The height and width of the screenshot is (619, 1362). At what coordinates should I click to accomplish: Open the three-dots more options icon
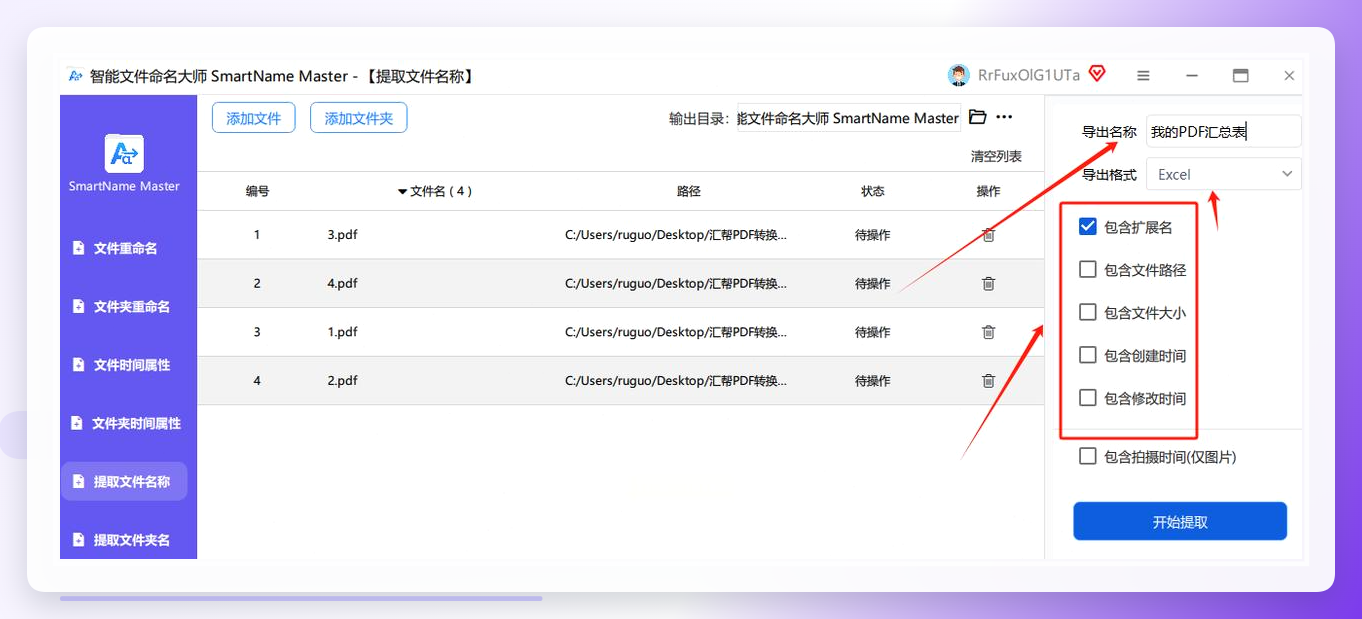point(1004,117)
